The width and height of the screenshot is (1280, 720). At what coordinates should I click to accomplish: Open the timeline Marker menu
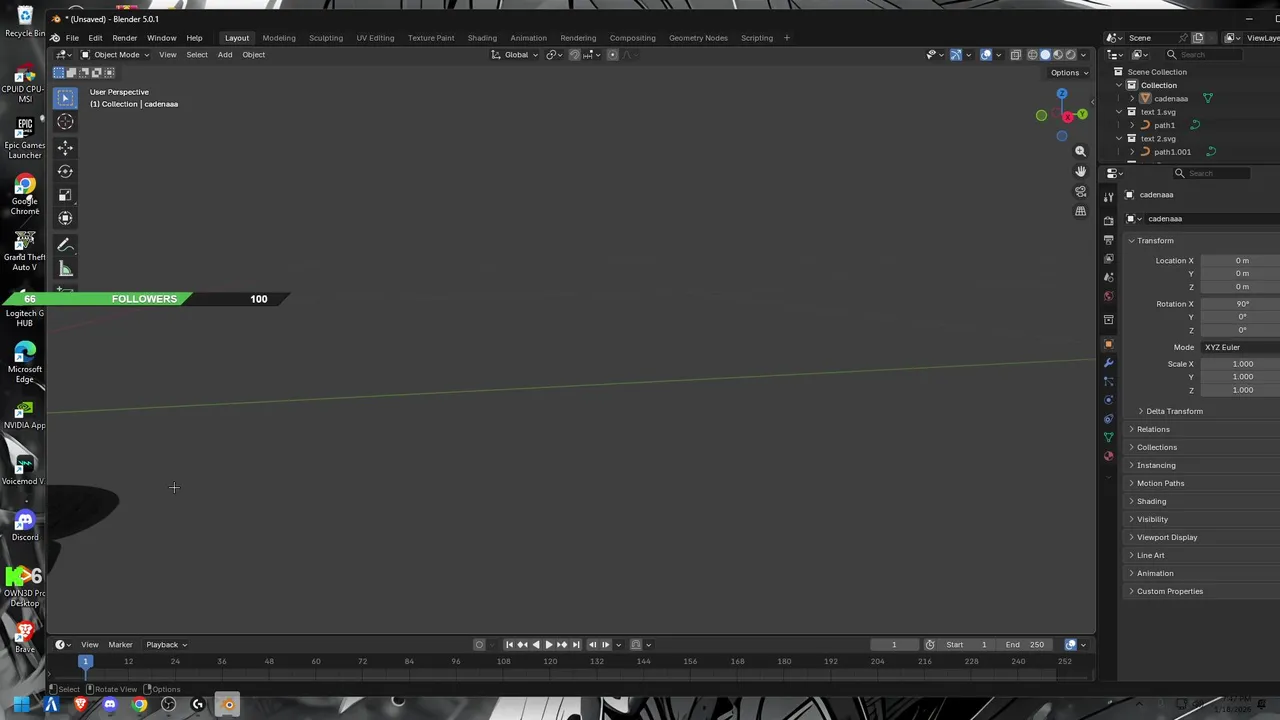pyautogui.click(x=120, y=645)
